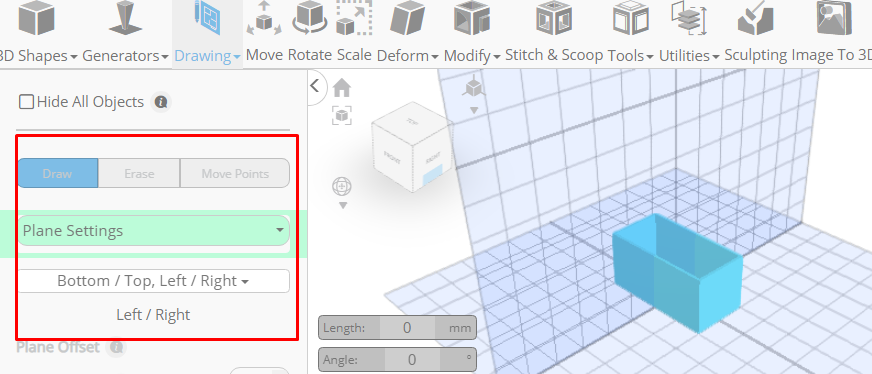Choose the Left / Right plane option
The image size is (872, 374).
(x=153, y=315)
